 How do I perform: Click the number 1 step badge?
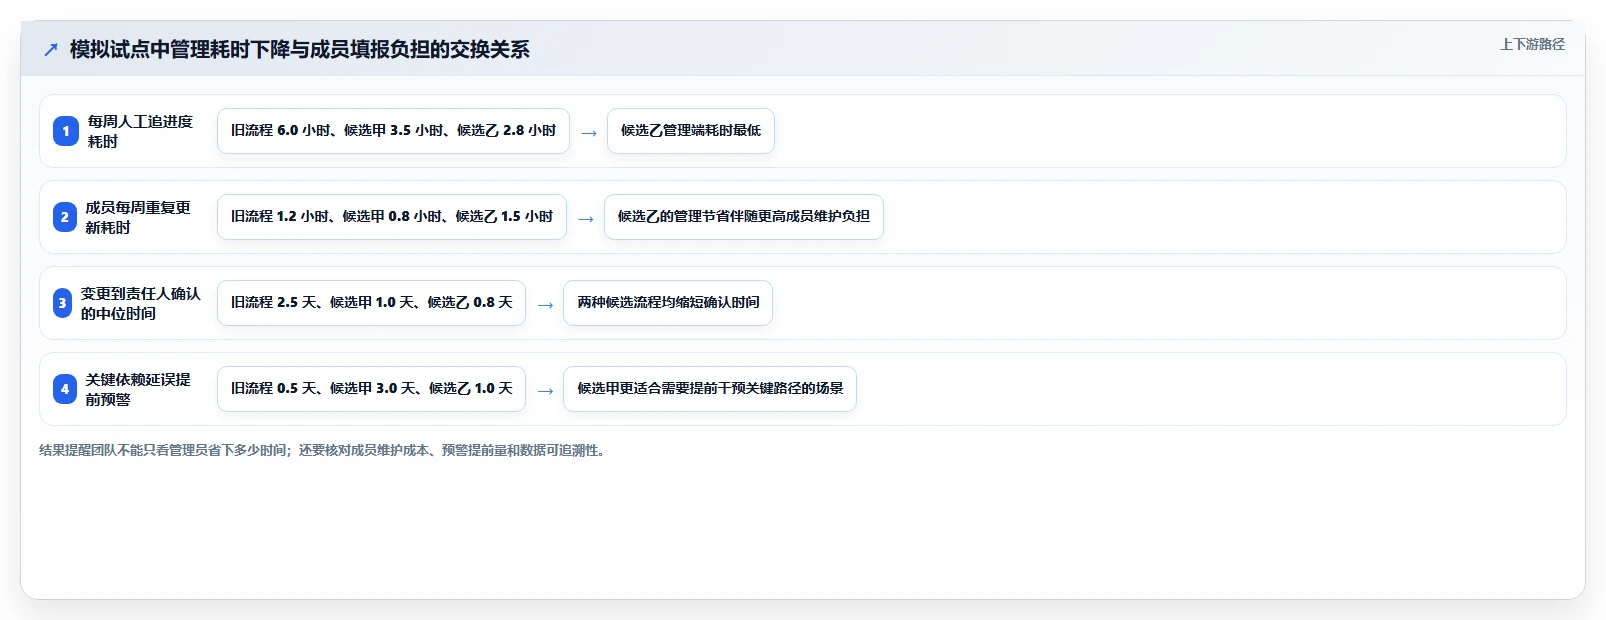click(66, 131)
